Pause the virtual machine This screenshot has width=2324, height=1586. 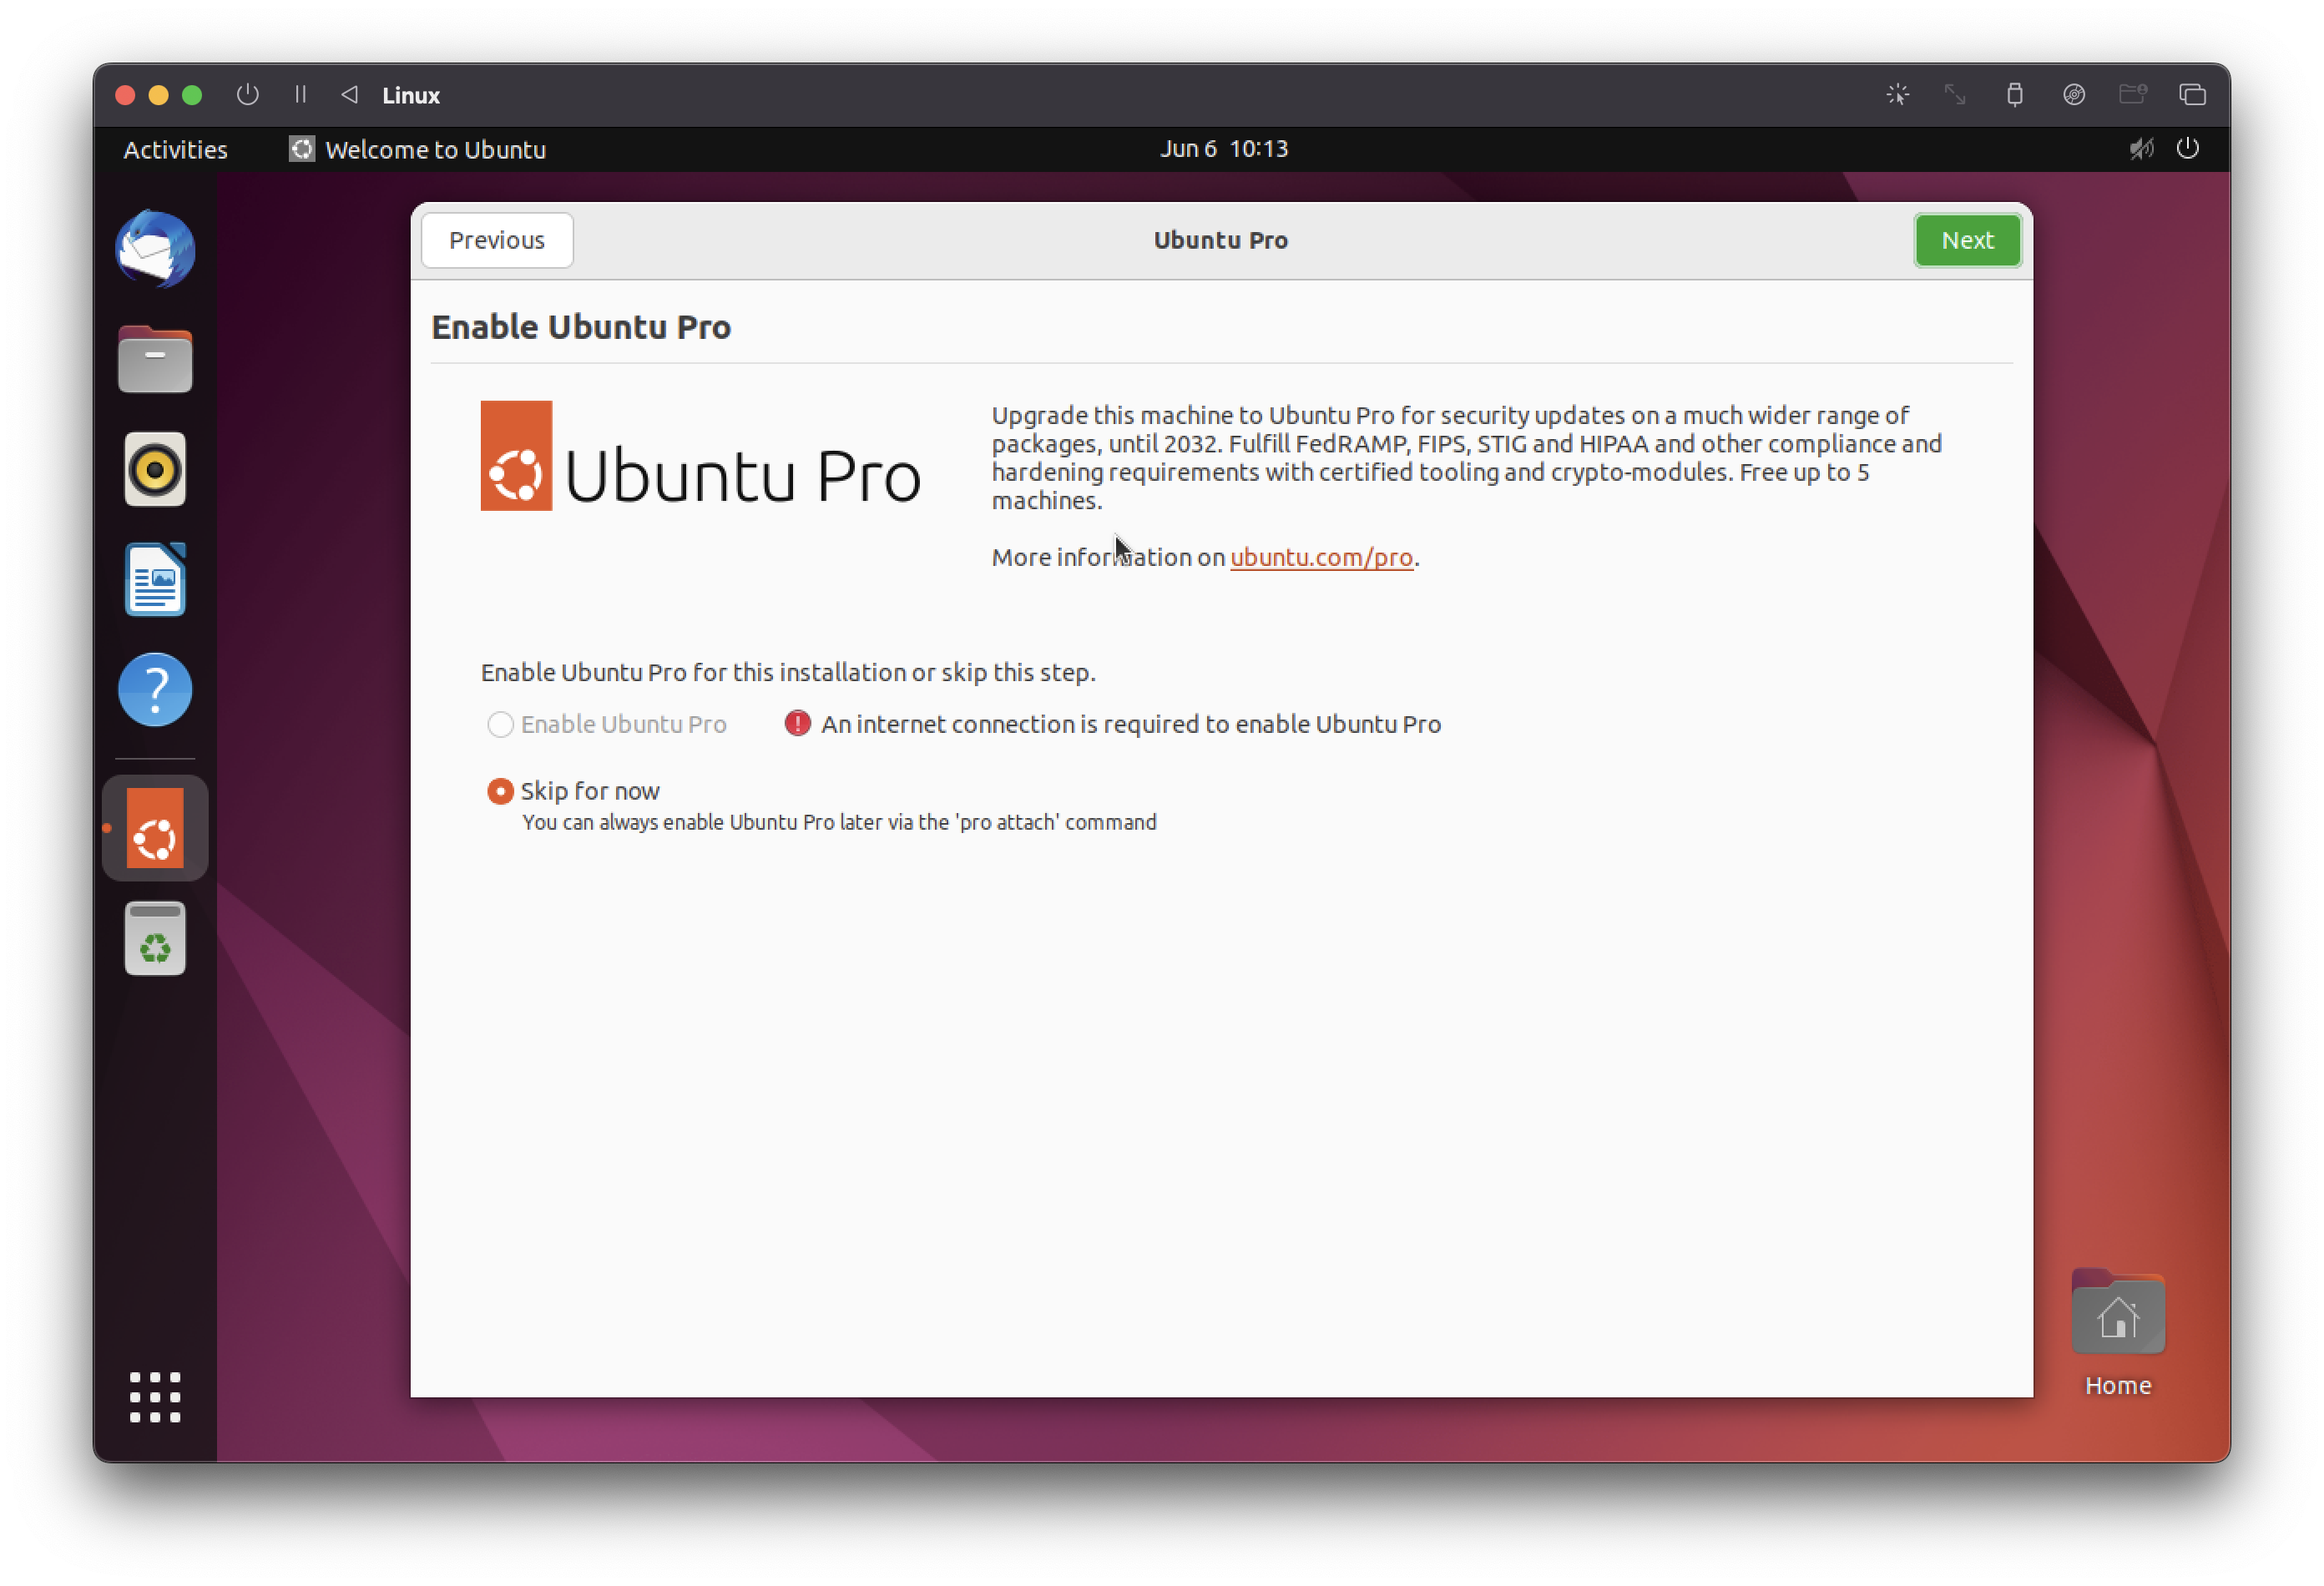pos(300,95)
